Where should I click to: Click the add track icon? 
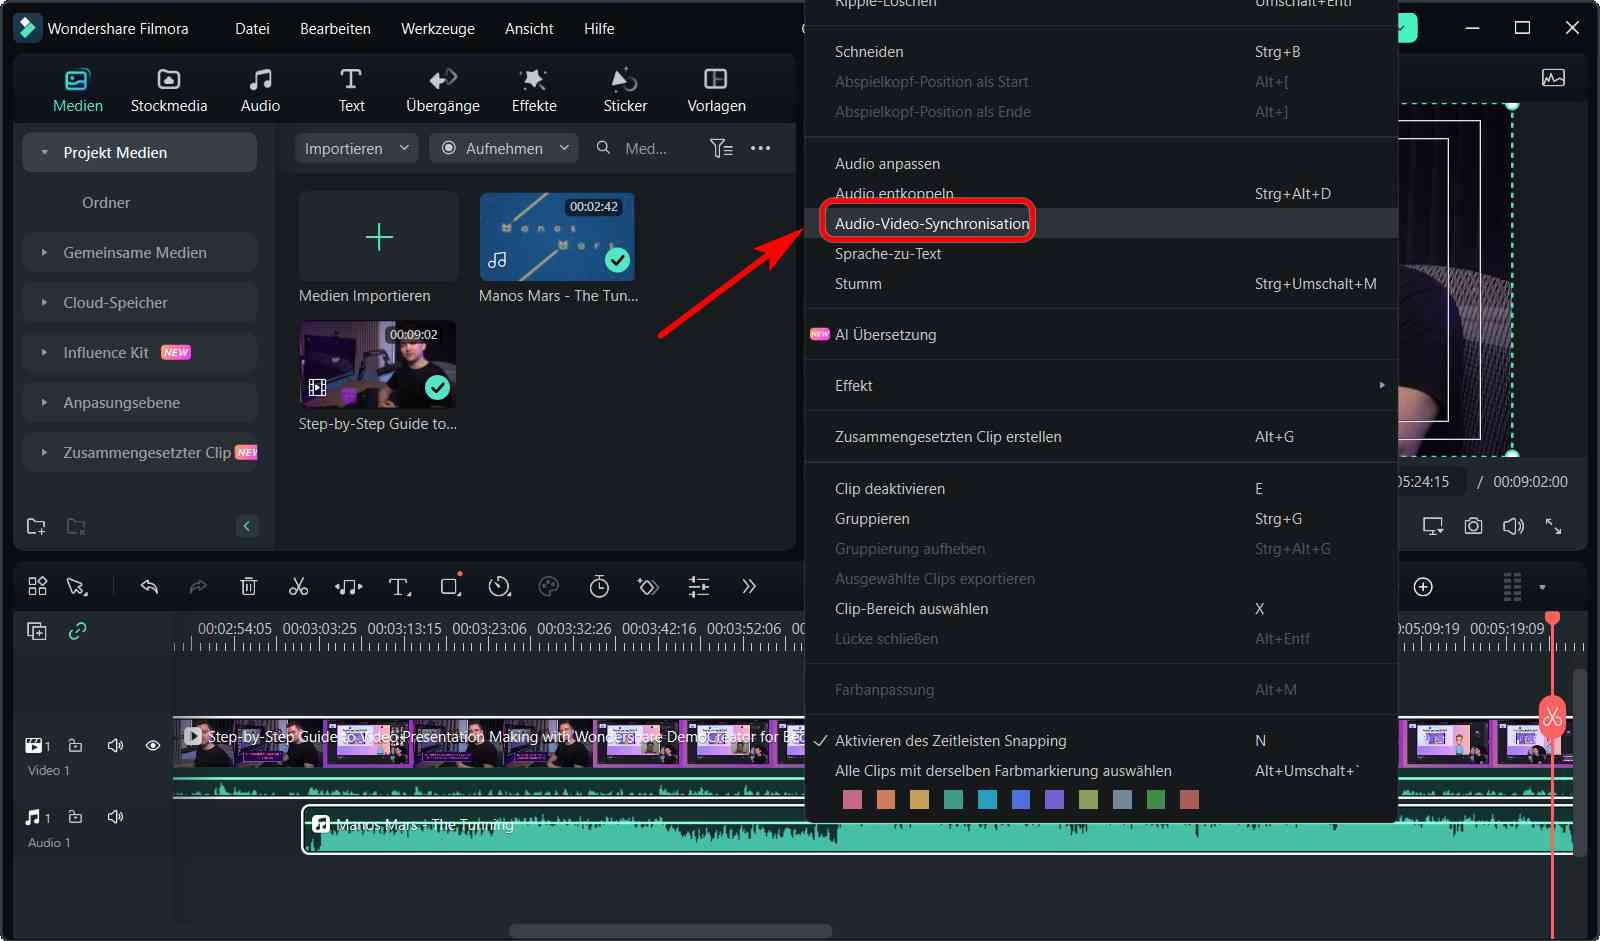[37, 631]
